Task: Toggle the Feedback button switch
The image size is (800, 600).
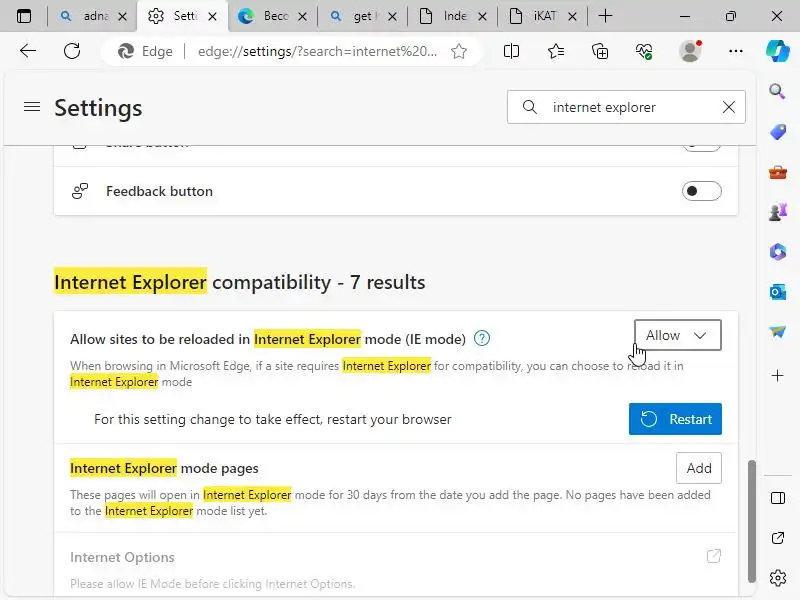Action: pos(701,191)
